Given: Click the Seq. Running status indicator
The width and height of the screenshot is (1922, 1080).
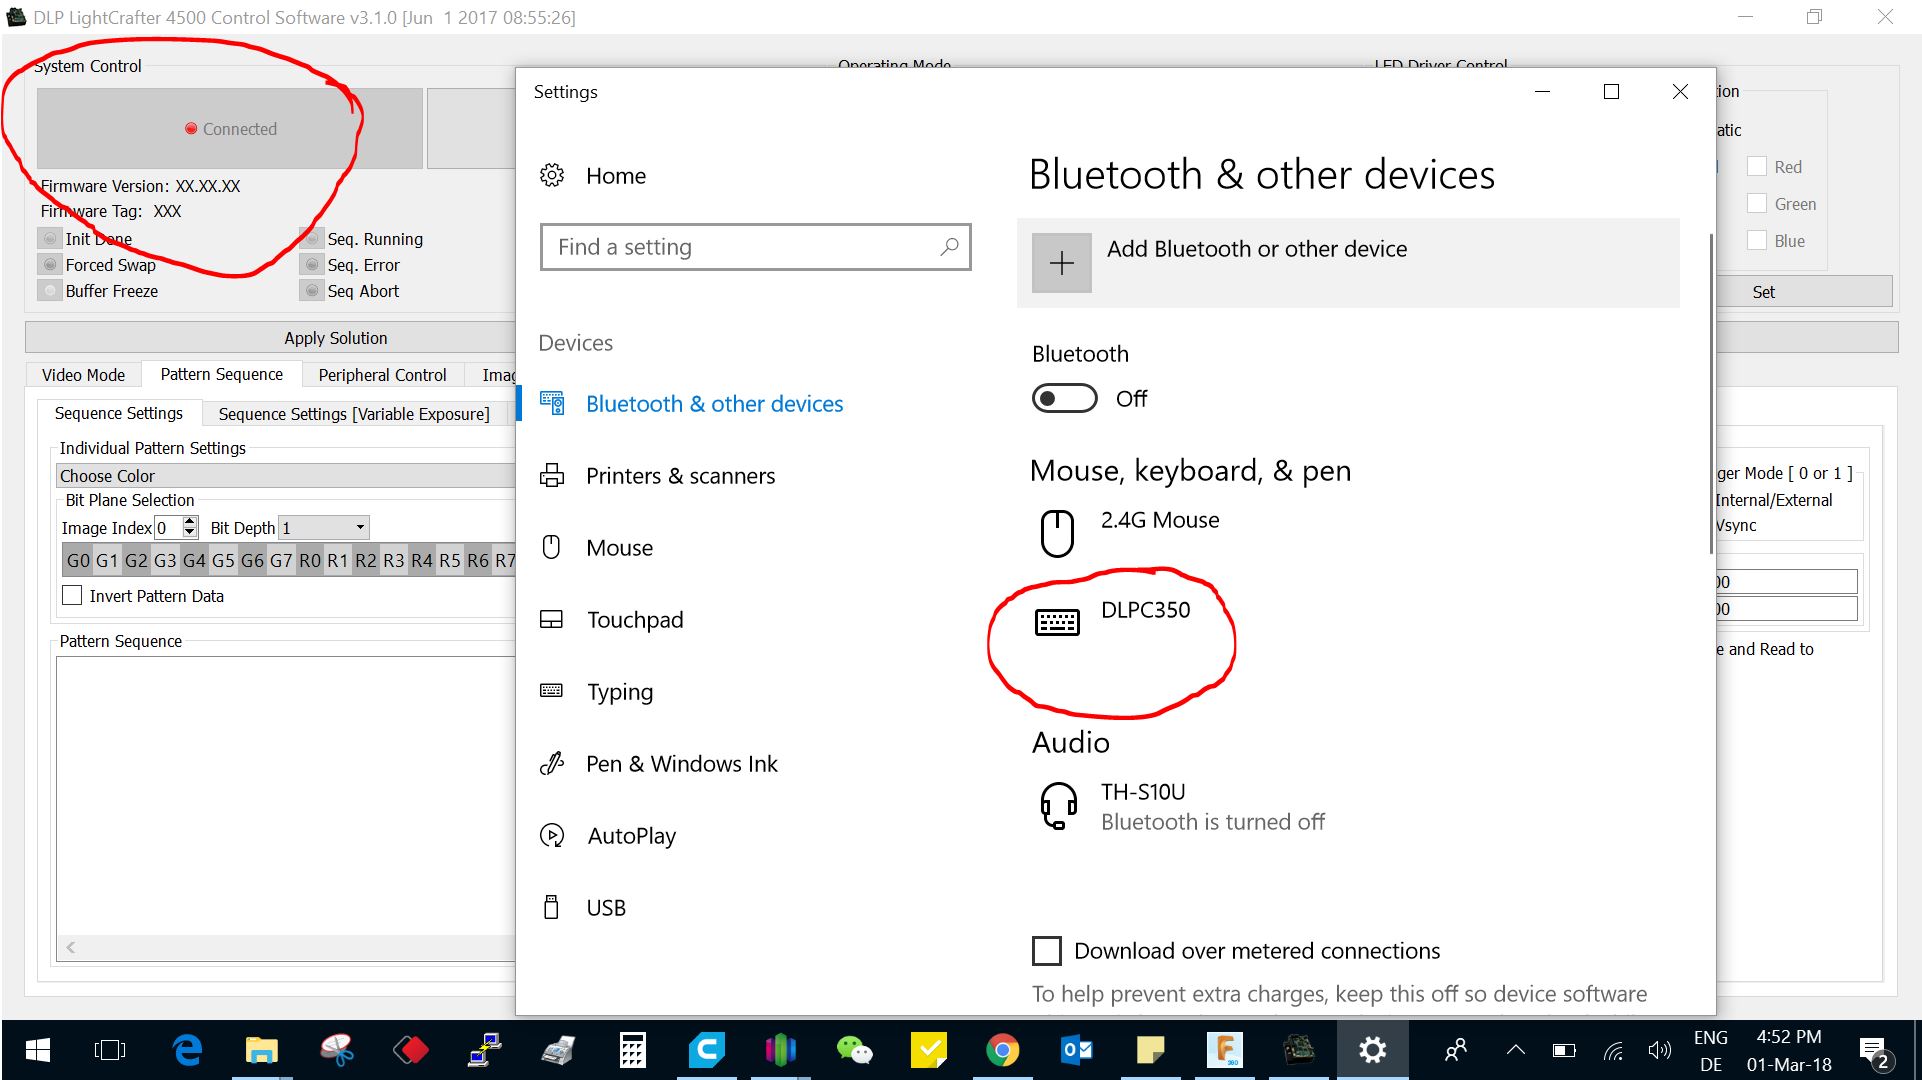Looking at the screenshot, I should [x=312, y=239].
